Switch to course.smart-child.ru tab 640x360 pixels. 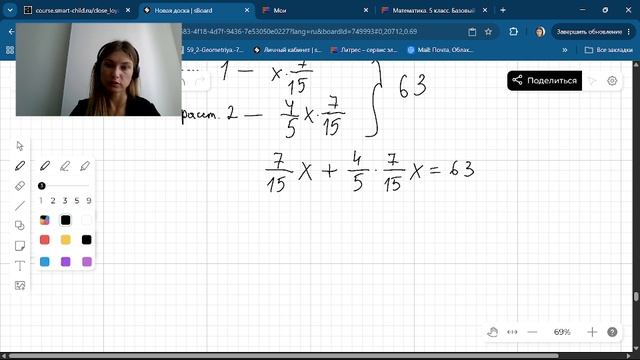click(x=77, y=10)
